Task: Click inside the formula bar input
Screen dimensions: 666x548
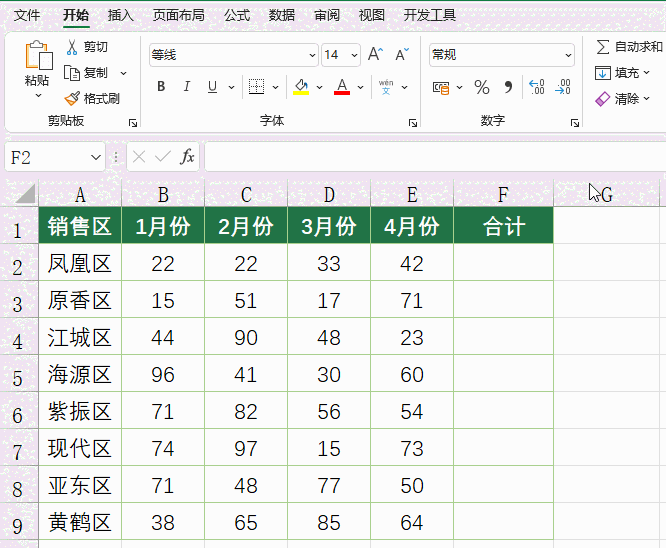Action: coord(435,157)
